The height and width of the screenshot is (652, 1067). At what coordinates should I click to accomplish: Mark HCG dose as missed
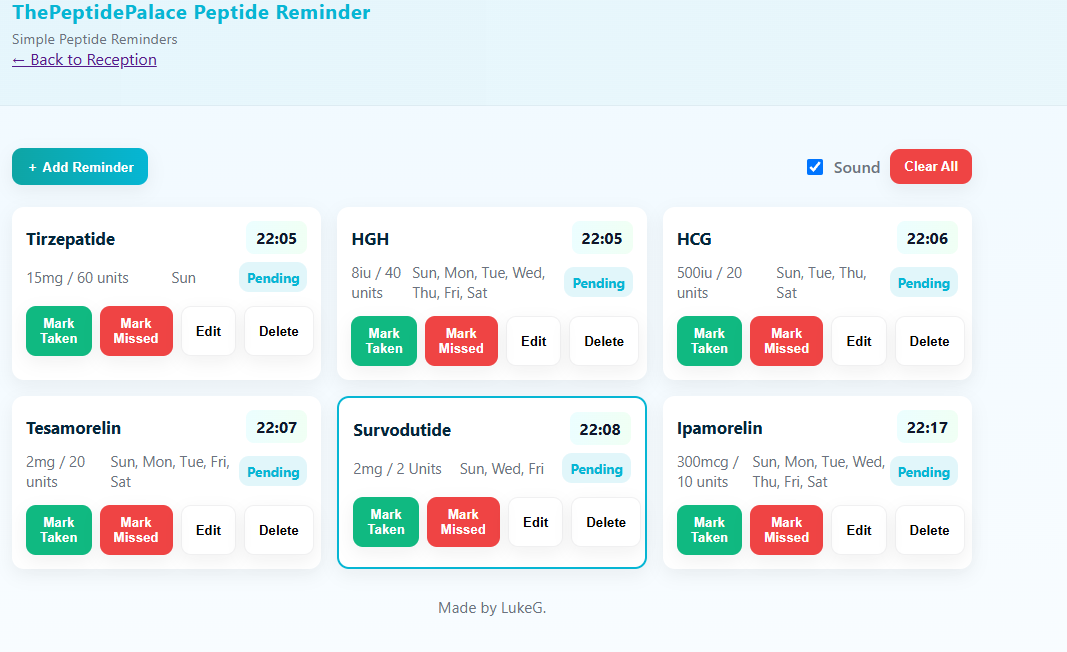click(x=786, y=341)
